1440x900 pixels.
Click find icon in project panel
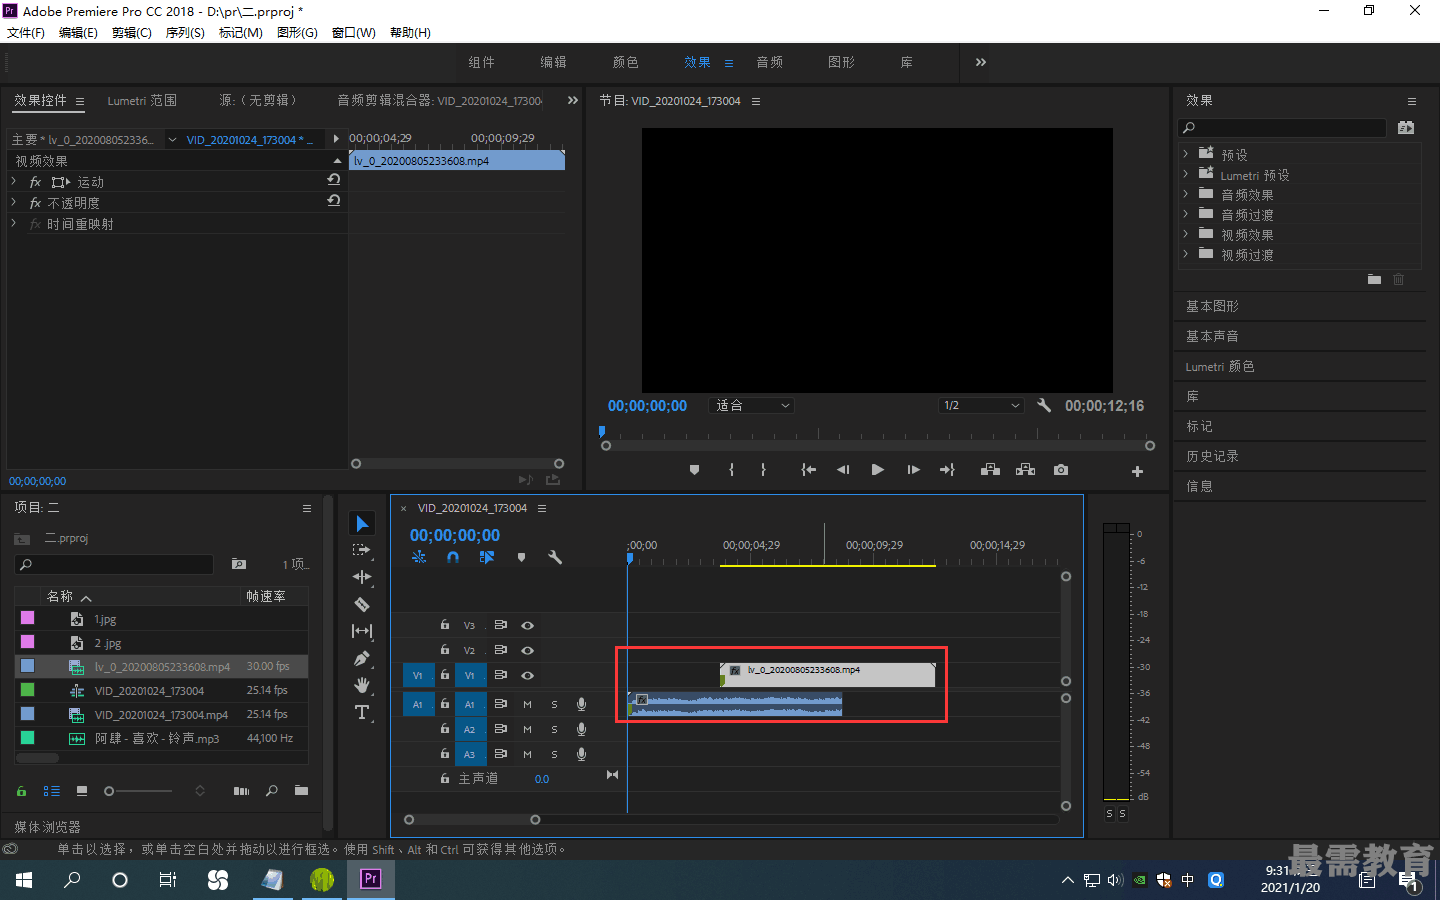[x=271, y=790]
